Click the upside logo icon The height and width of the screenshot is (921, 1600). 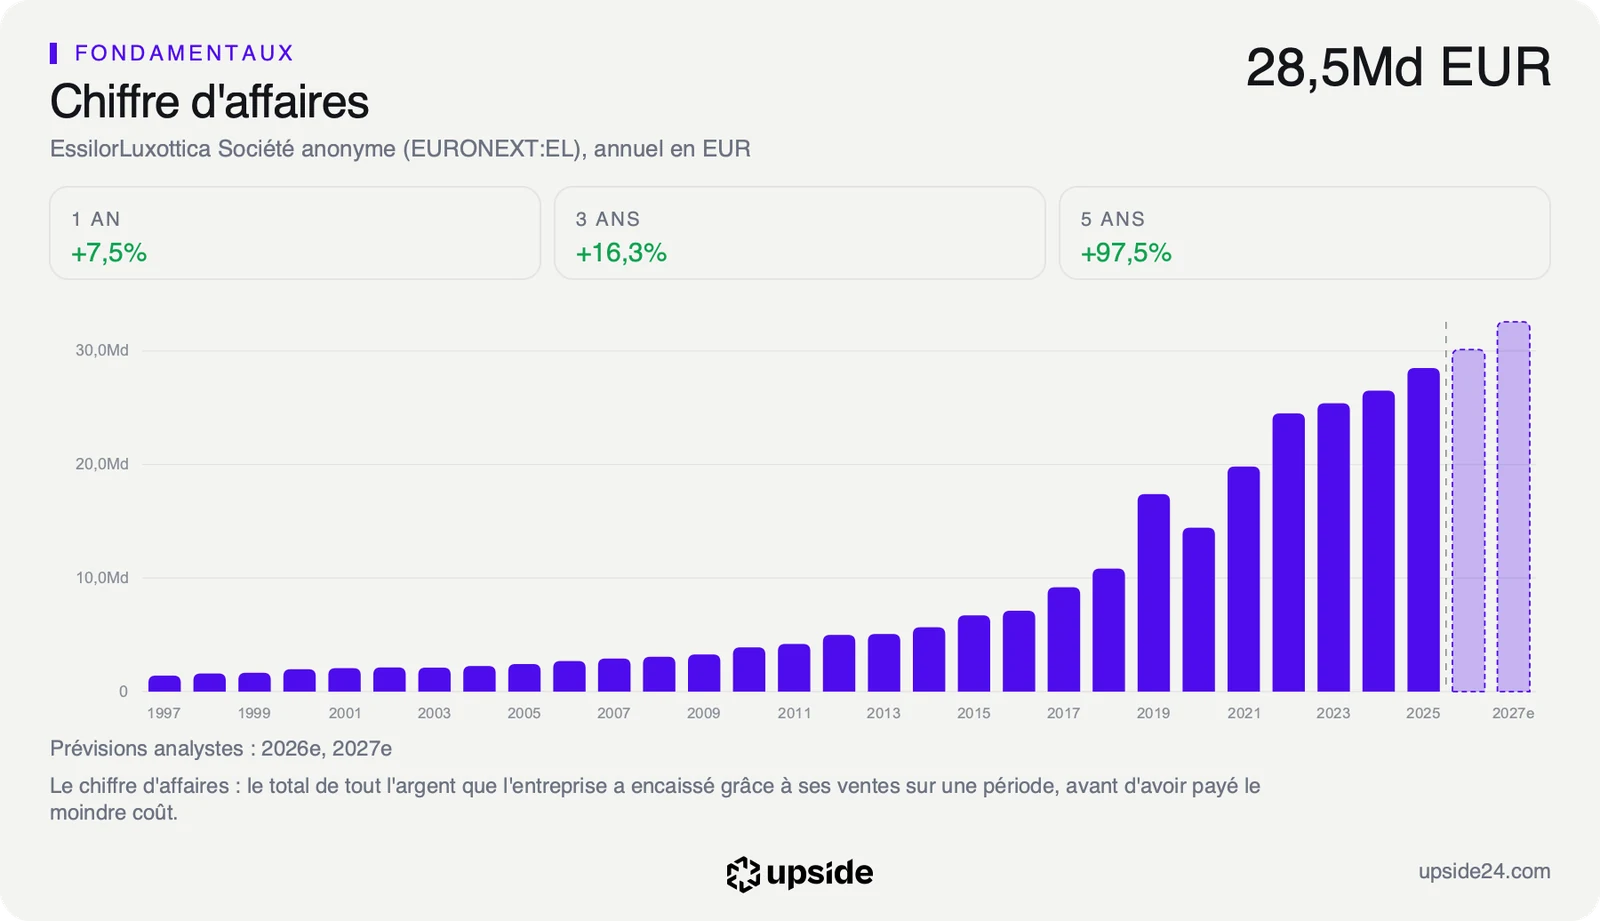[x=743, y=874]
